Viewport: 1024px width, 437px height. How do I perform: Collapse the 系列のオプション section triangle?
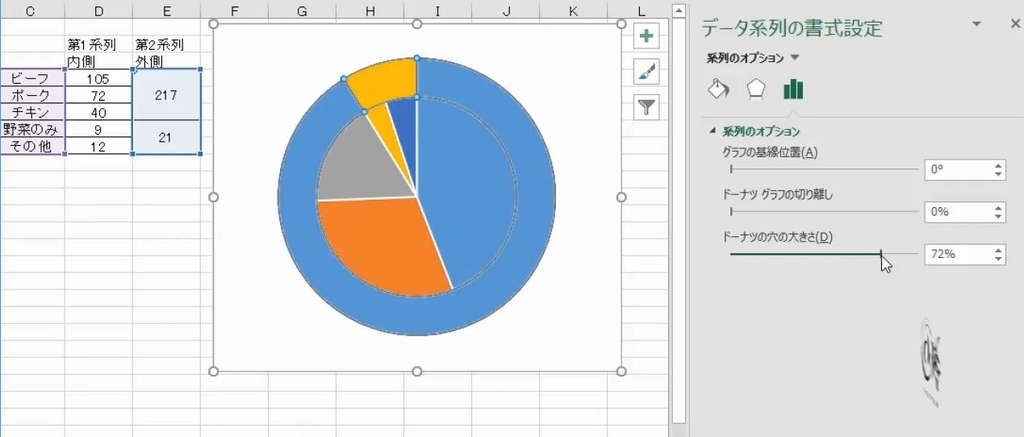[x=712, y=131]
